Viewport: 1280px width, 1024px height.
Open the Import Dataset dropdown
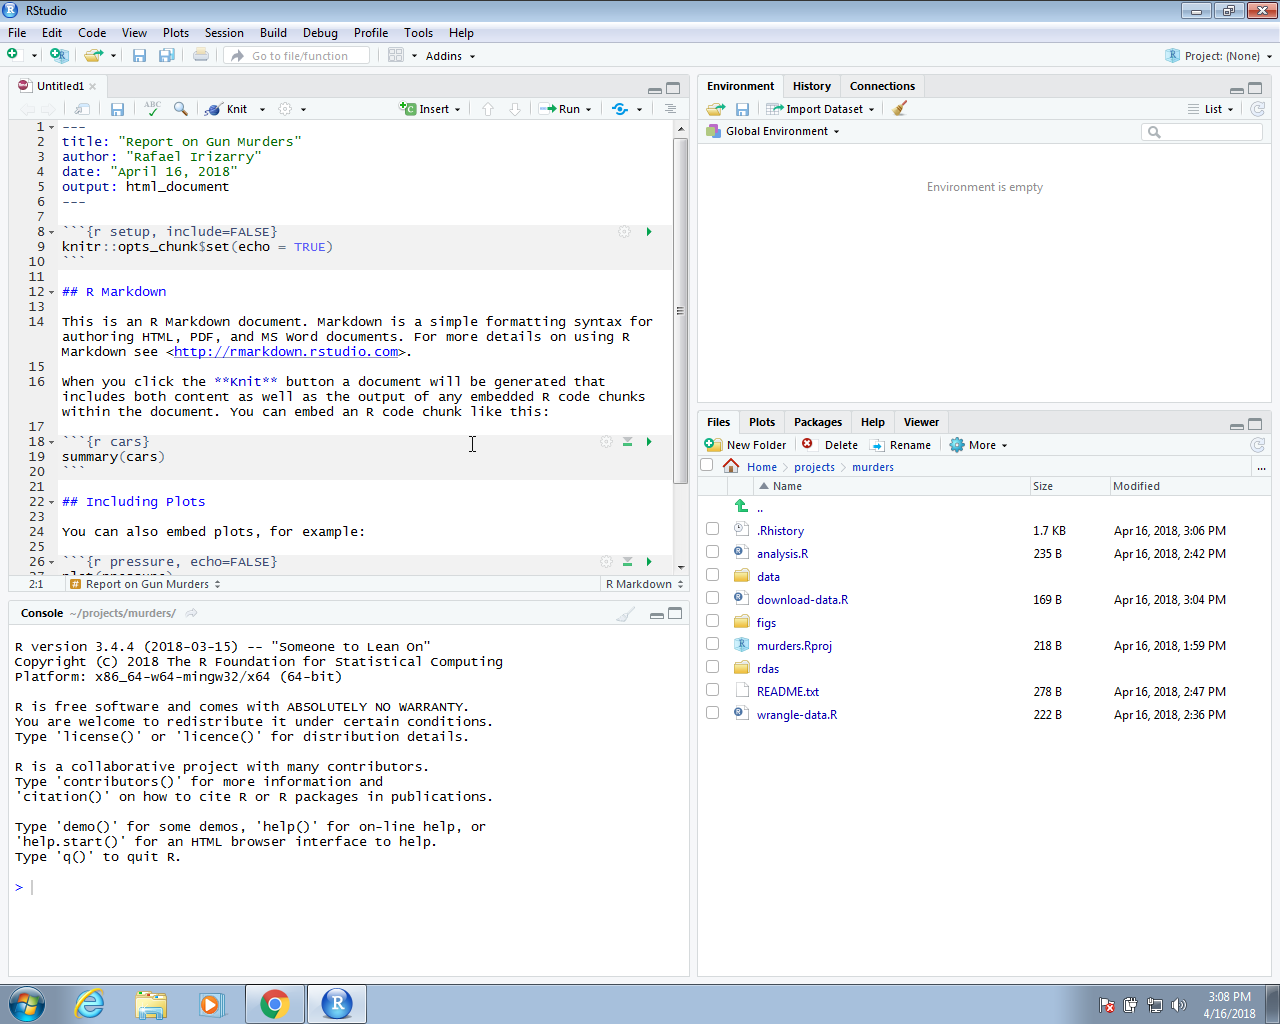pyautogui.click(x=821, y=109)
